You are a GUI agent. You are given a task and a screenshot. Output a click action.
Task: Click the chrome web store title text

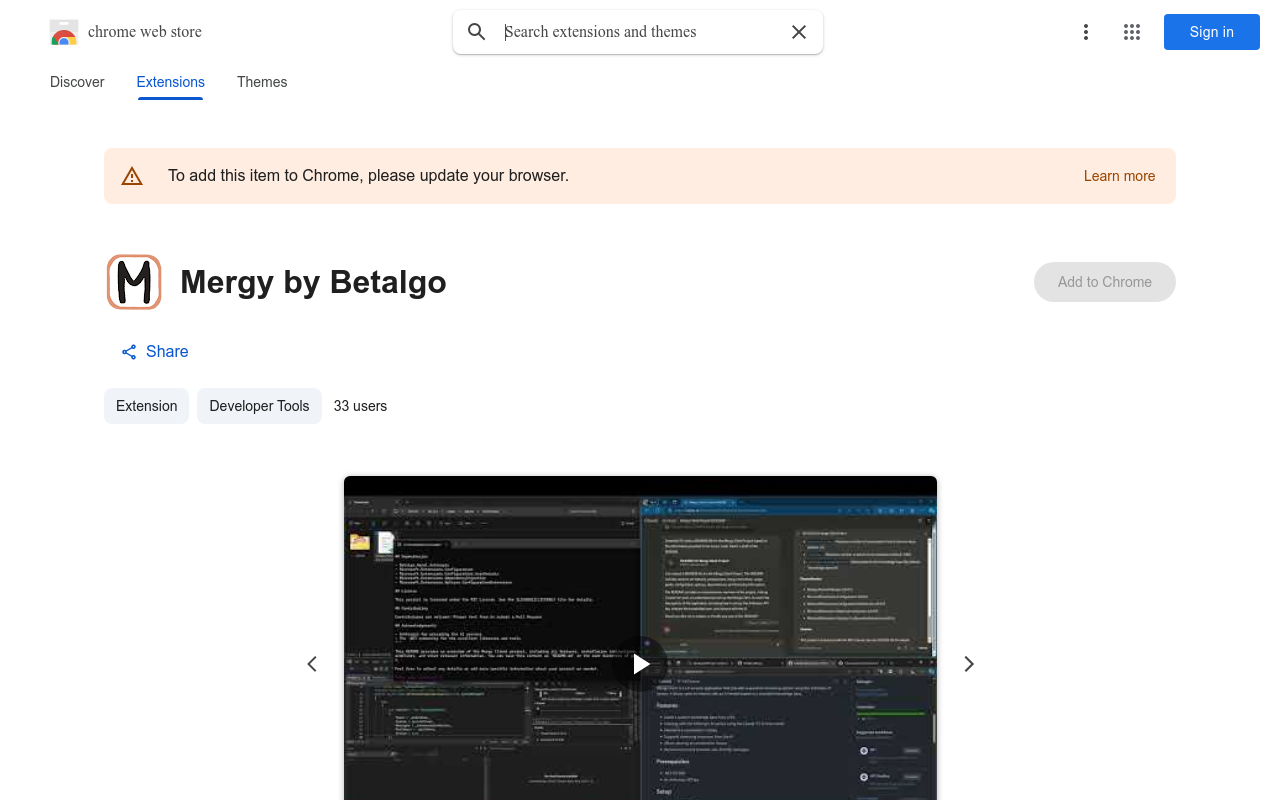(145, 32)
